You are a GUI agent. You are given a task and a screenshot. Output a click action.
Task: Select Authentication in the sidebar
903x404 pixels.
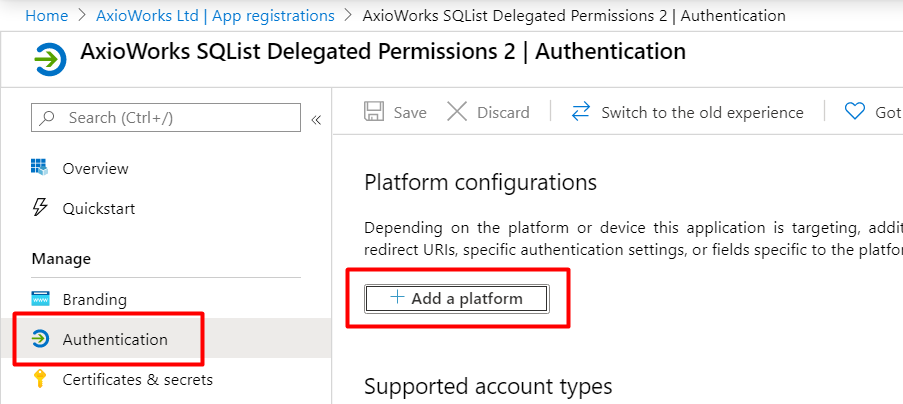(x=115, y=340)
